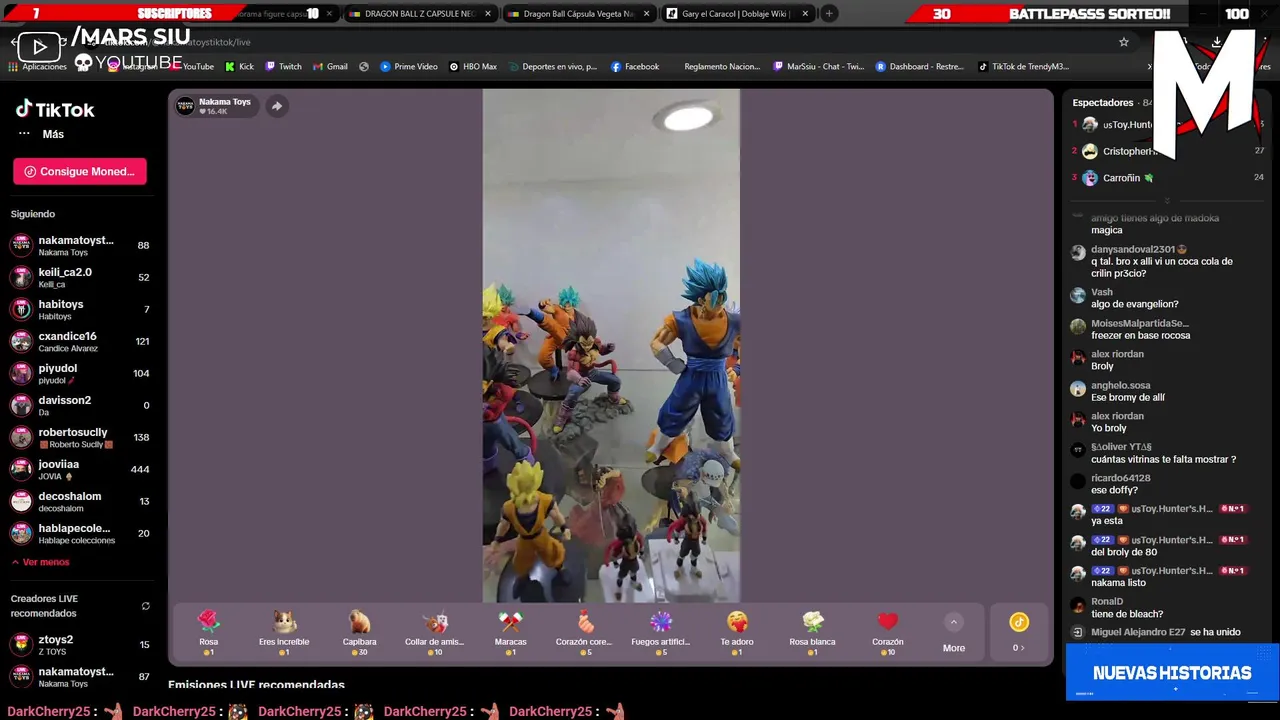
Task: Send the red Corazón gift
Action: 887,632
